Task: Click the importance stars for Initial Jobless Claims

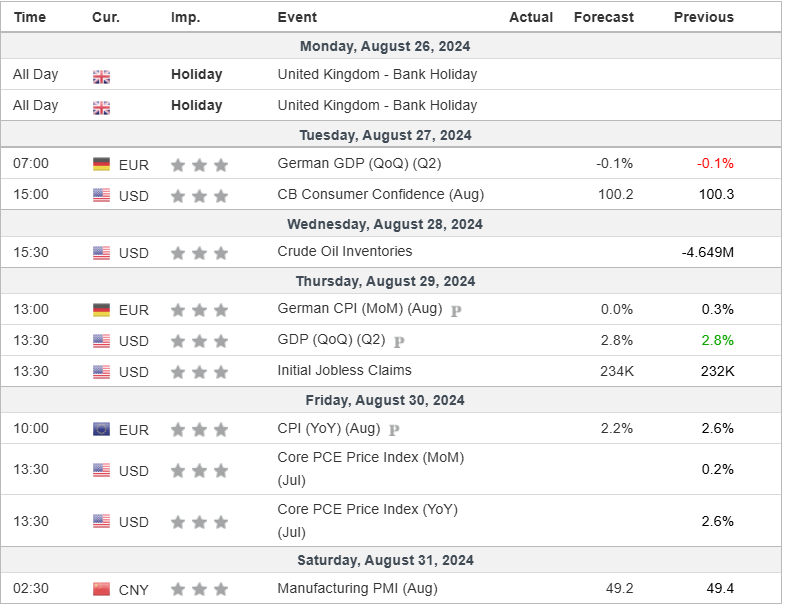Action: click(199, 372)
